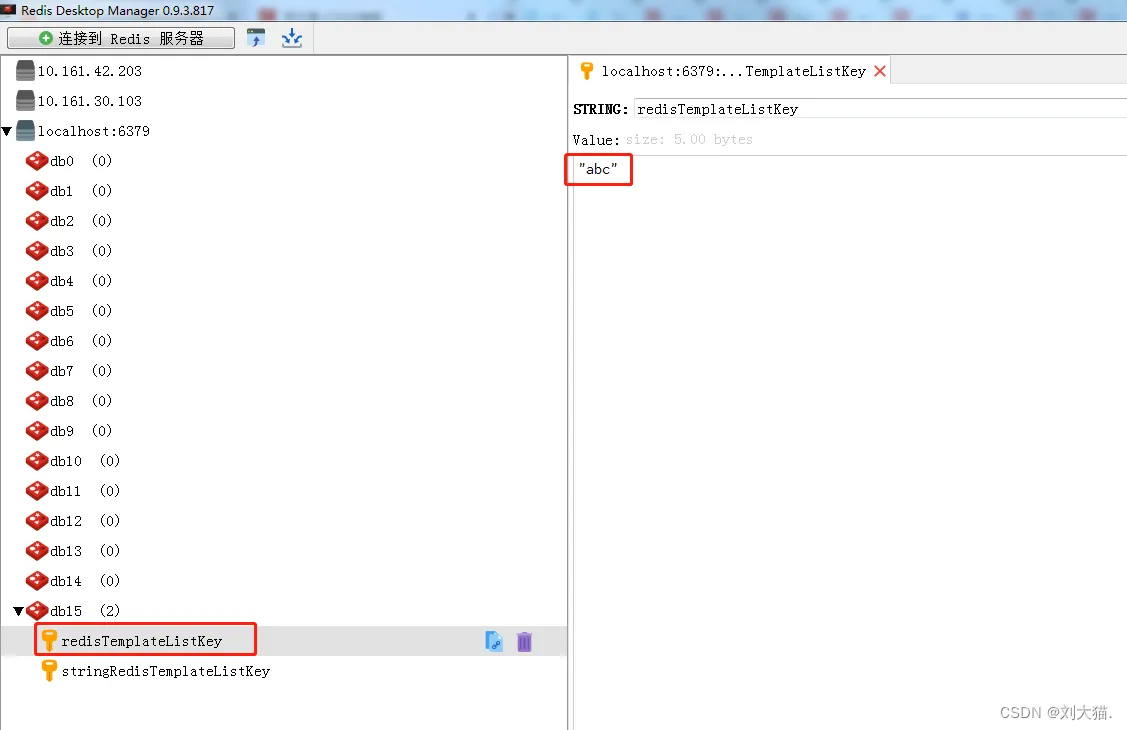This screenshot has width=1127, height=730.
Task: Click the db0 database icon
Action: pyautogui.click(x=37, y=161)
